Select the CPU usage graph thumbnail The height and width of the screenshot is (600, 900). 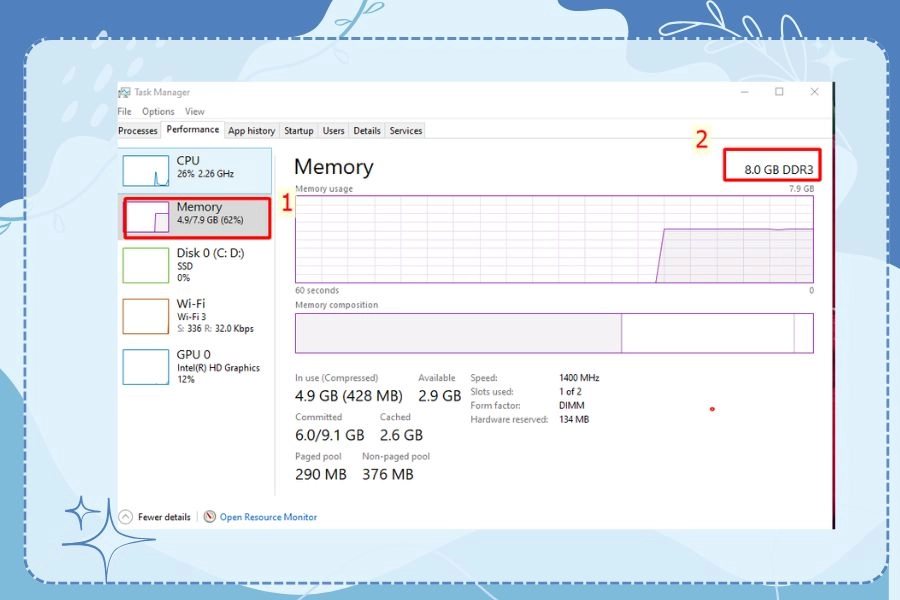click(x=146, y=171)
